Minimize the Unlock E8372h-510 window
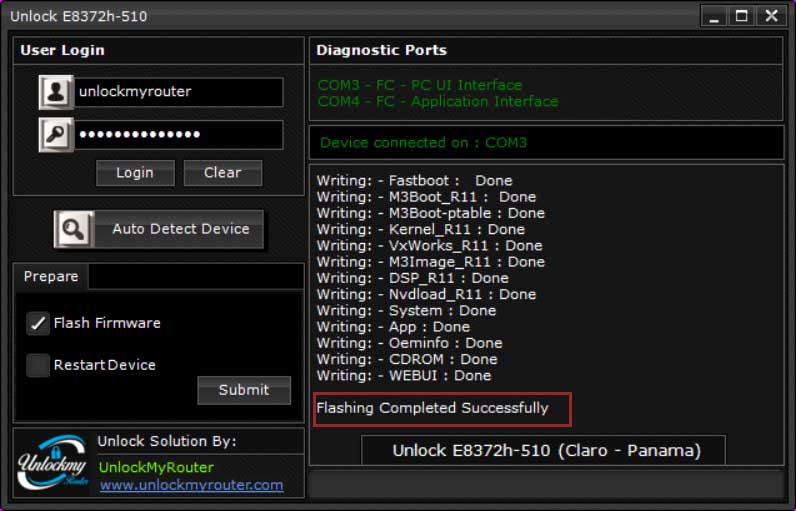This screenshot has width=796, height=511. coord(714,17)
